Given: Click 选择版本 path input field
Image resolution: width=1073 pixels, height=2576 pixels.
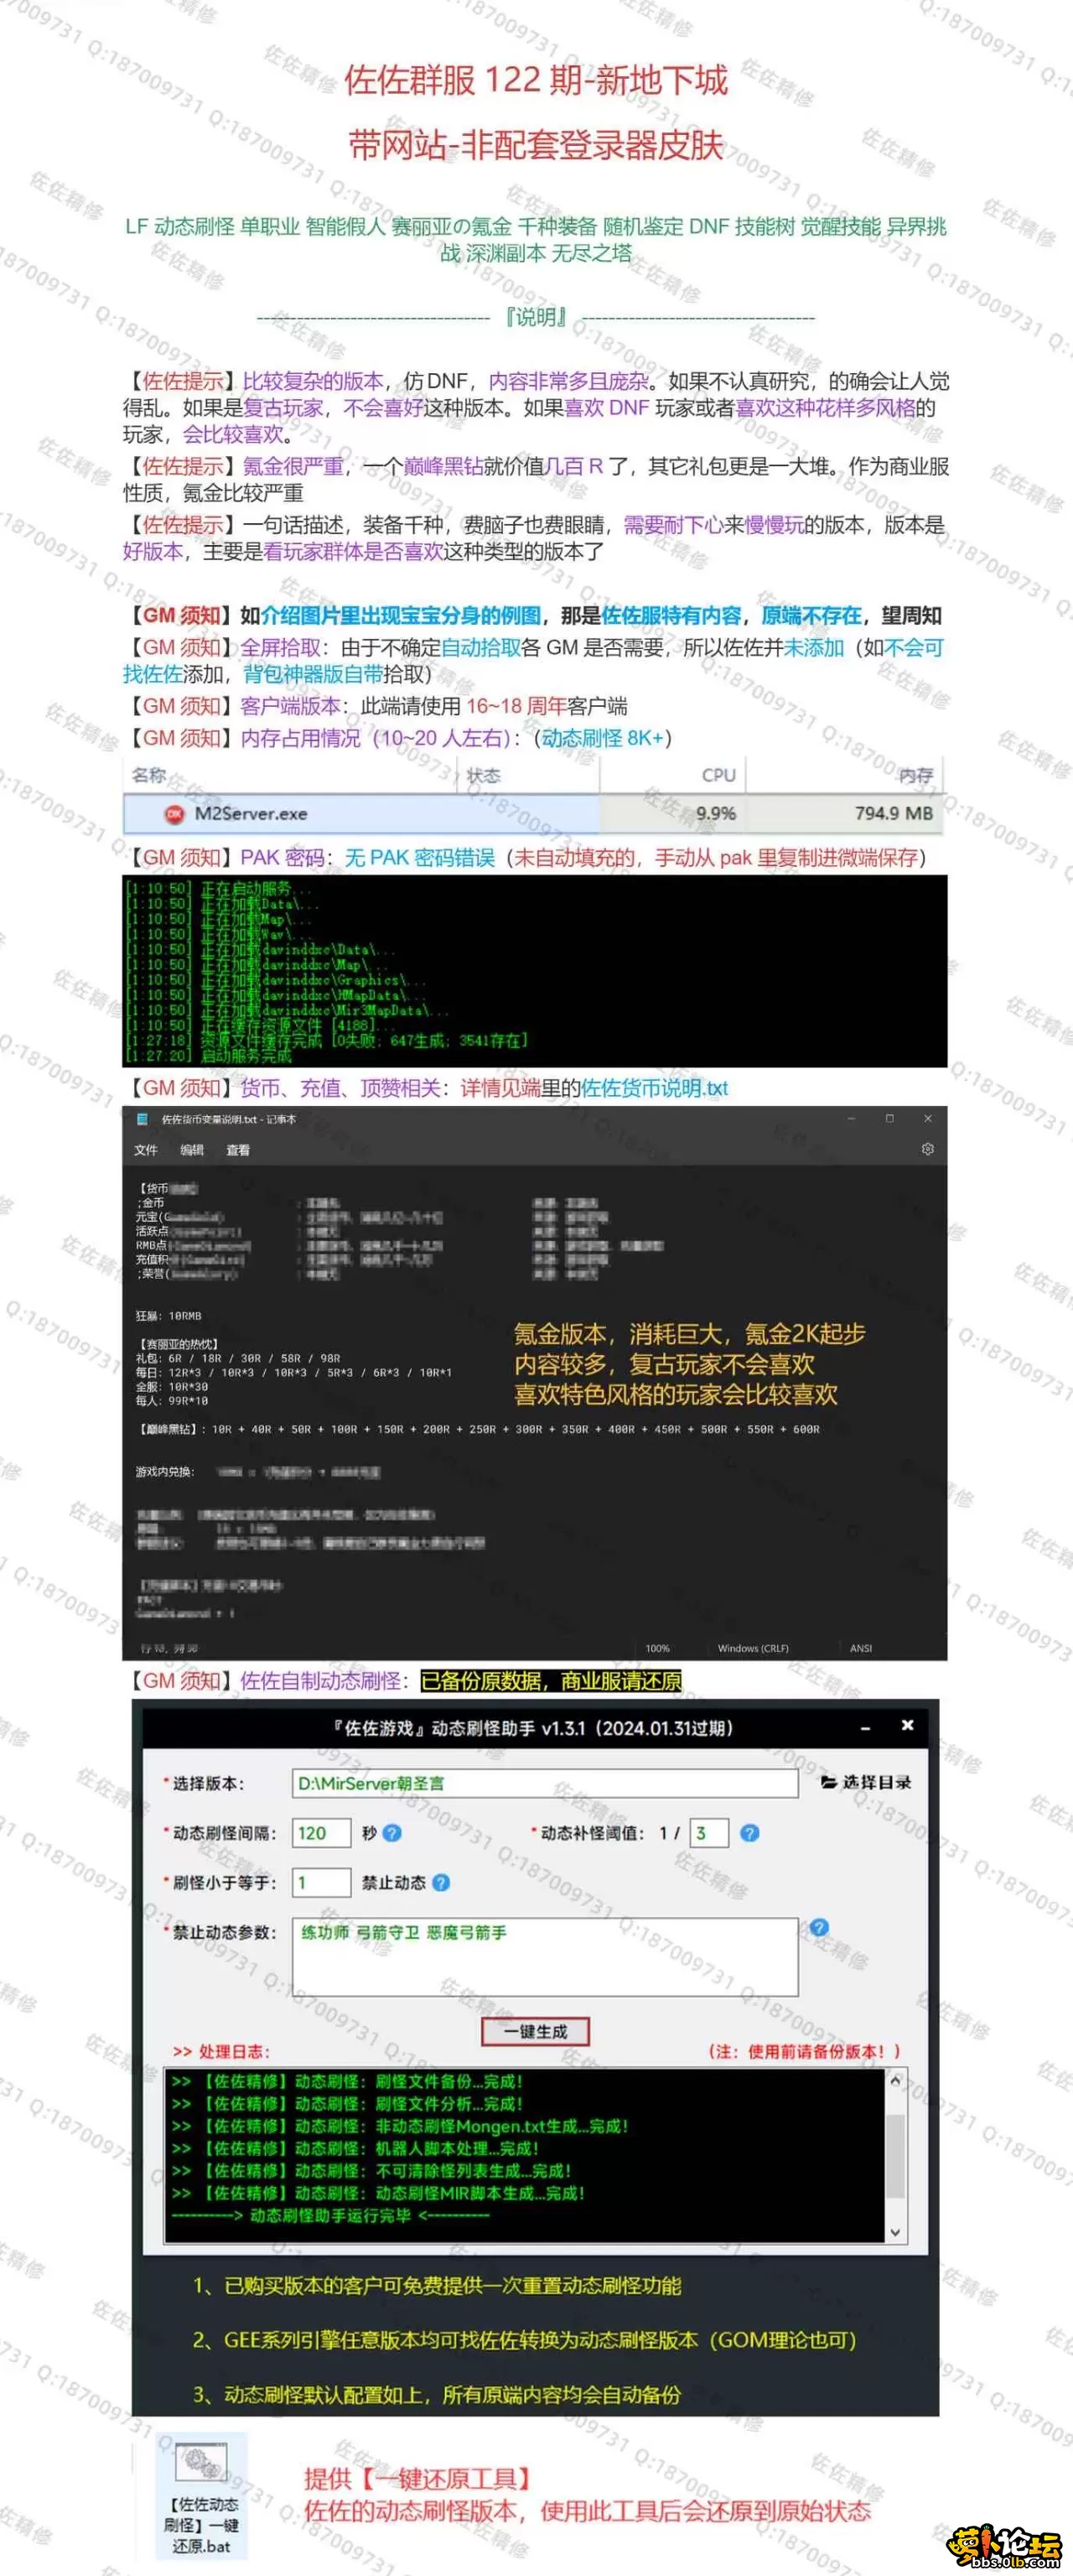Looking at the screenshot, I should 545,1783.
